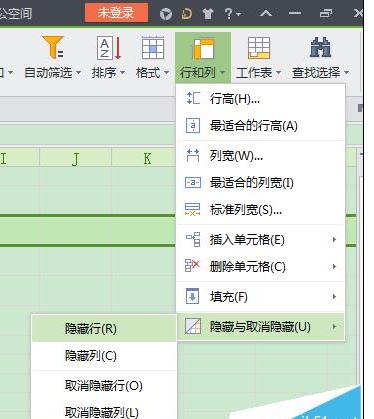
Task: Click the binoculars Find icon
Action: [x=320, y=47]
